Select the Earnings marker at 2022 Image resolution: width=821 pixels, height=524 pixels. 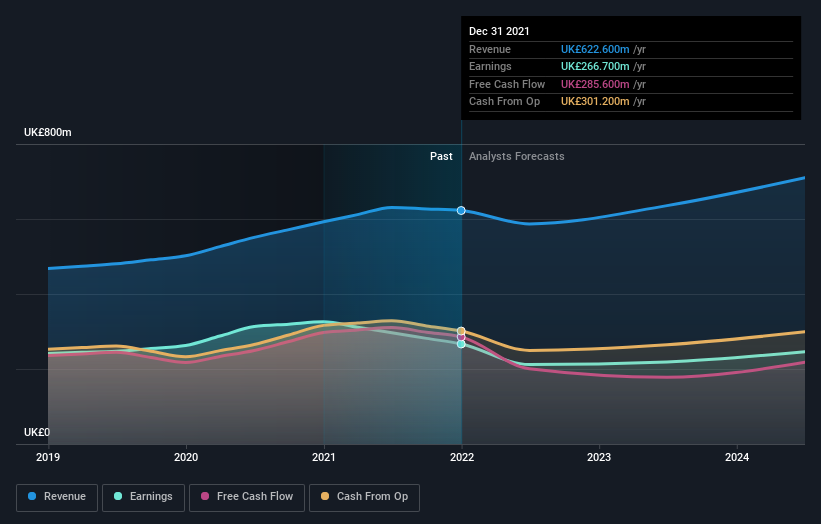pos(461,344)
